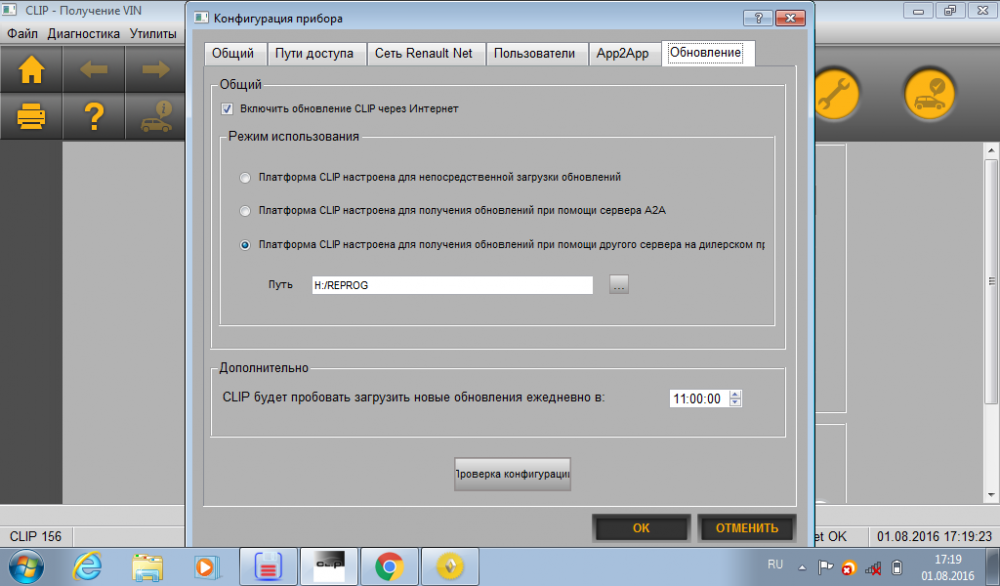Switch to the 'Сеть Renault Net' tab
Viewport: 1000px width, 586px height.
tap(423, 54)
